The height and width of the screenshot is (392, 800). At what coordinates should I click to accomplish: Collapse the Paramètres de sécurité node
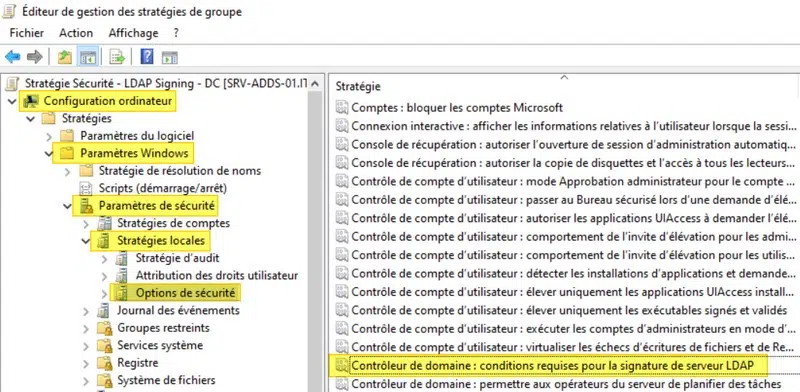[x=67, y=206]
